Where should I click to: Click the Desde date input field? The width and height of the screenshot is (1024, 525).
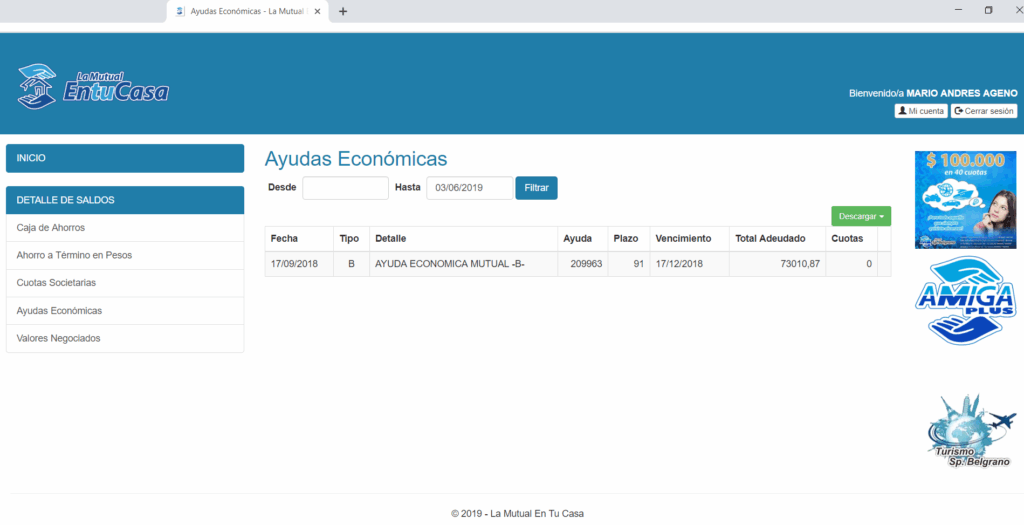pyautogui.click(x=345, y=188)
